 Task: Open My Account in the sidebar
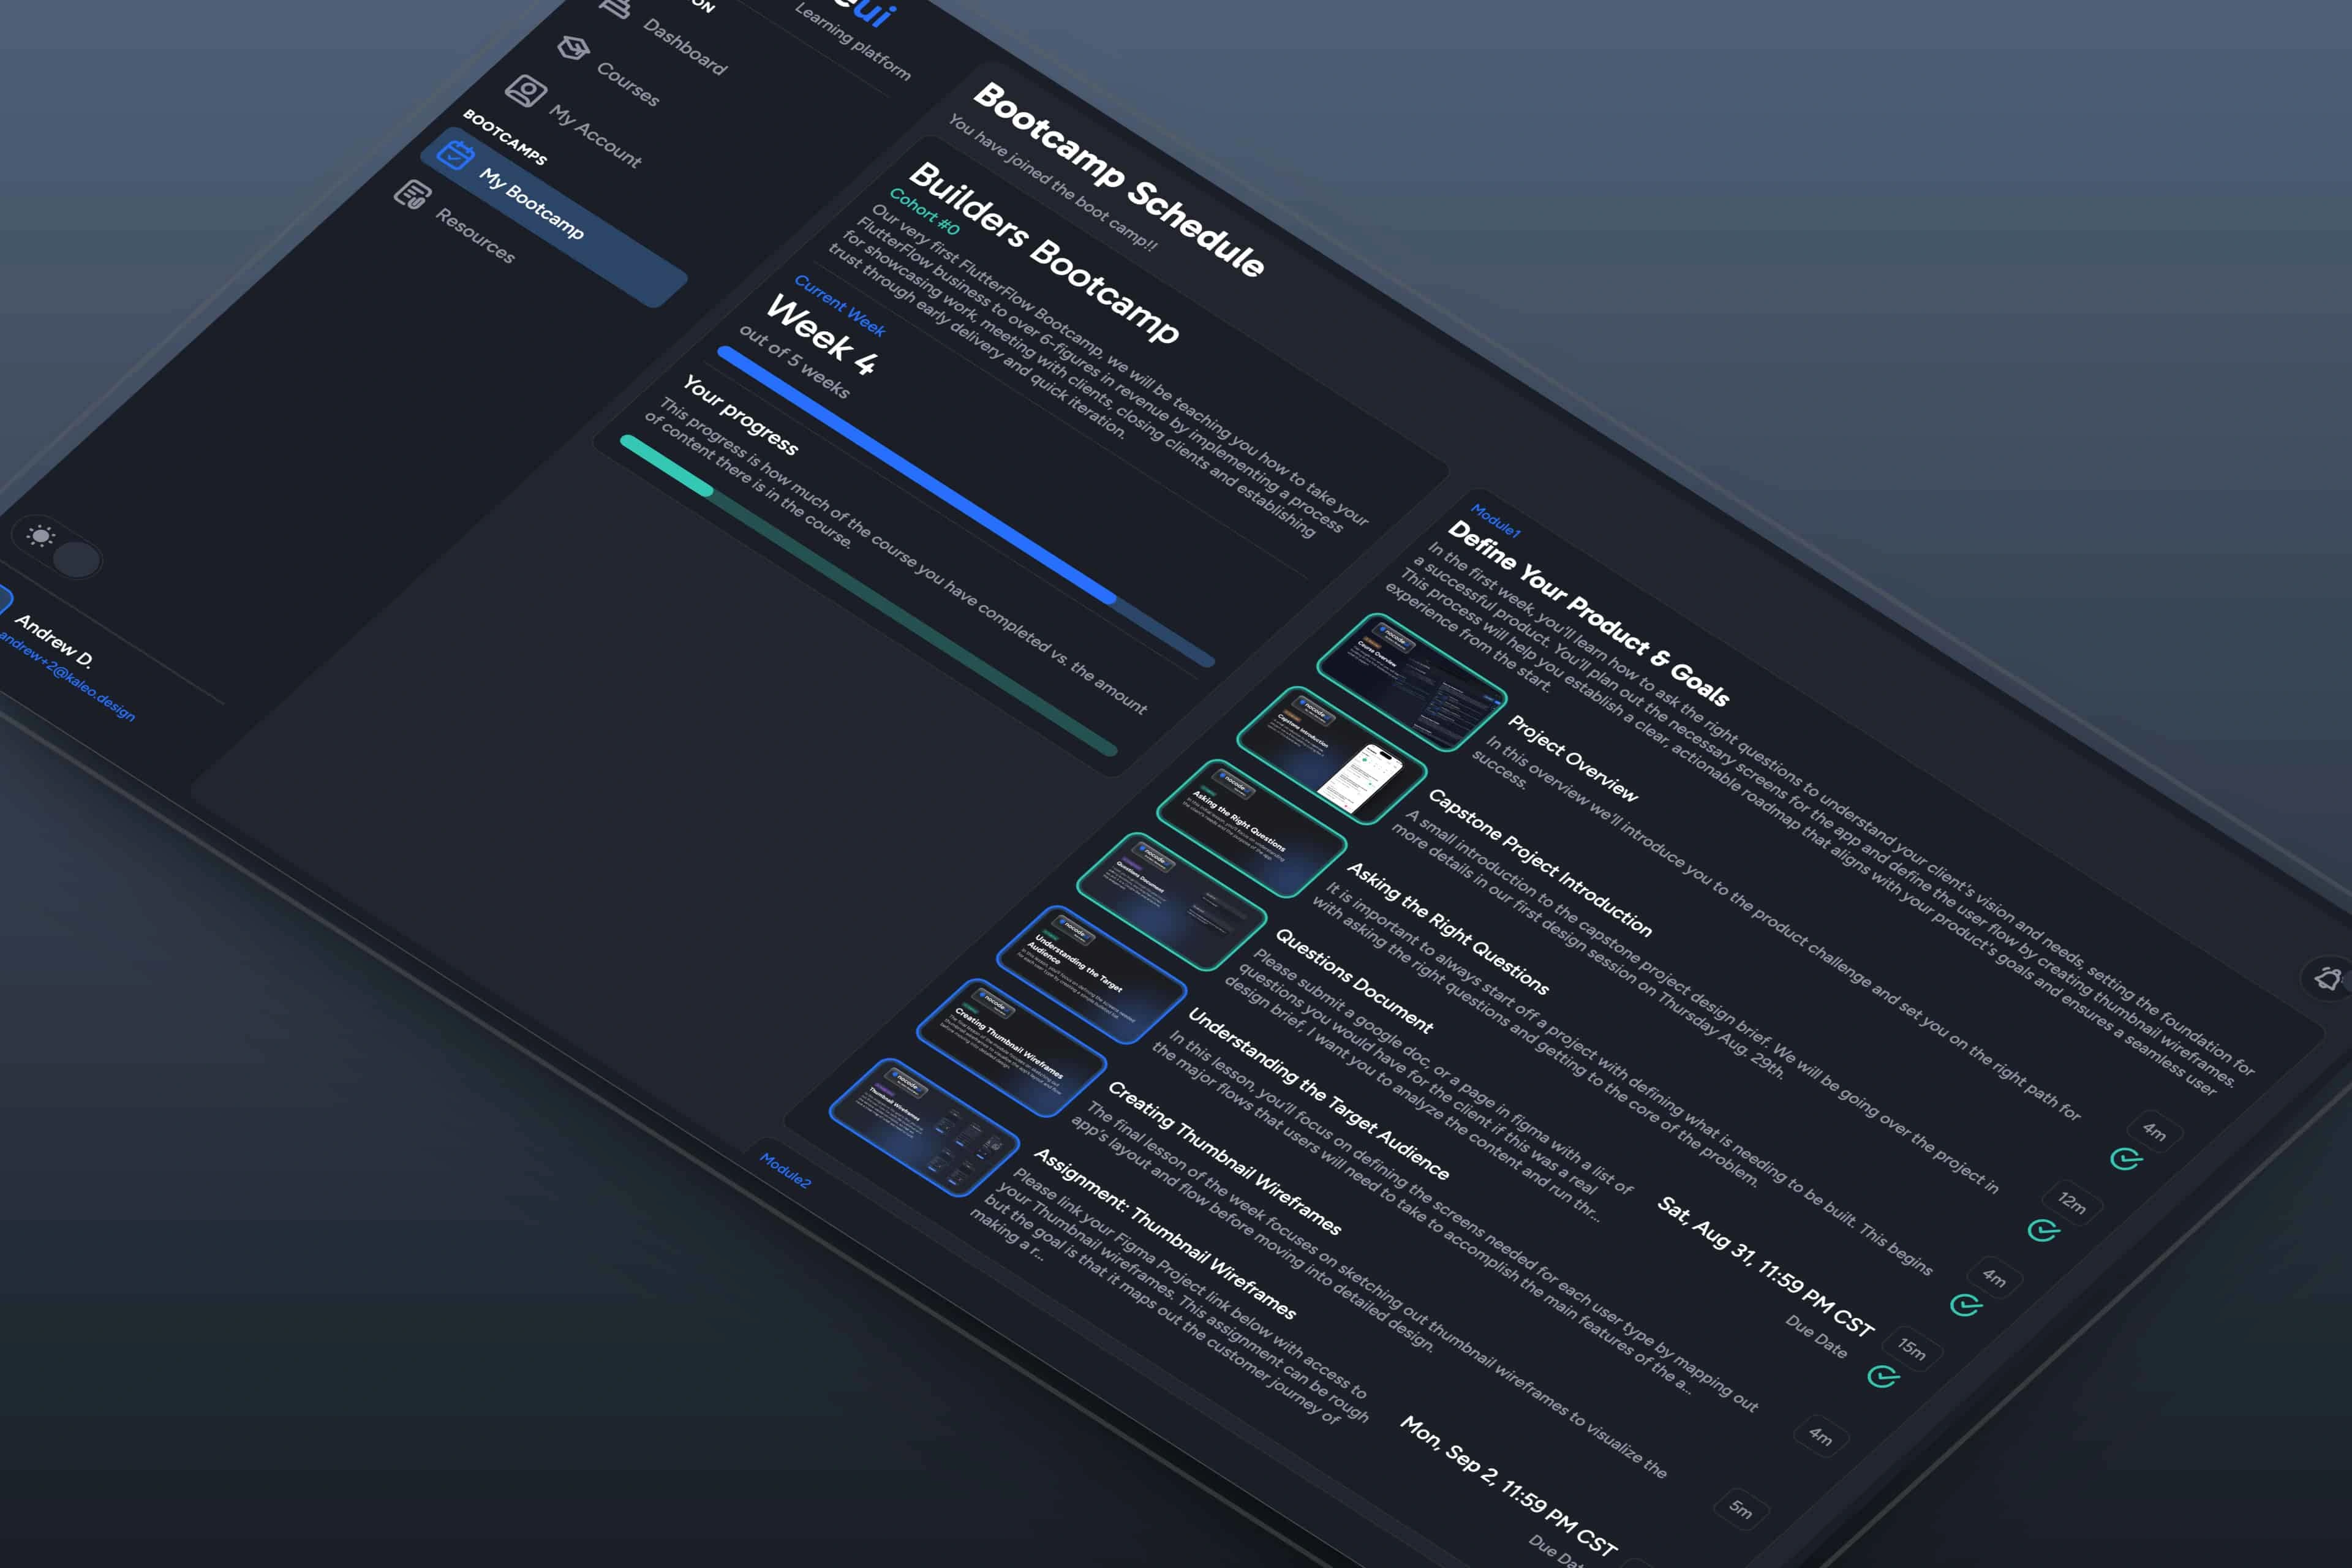(x=595, y=136)
